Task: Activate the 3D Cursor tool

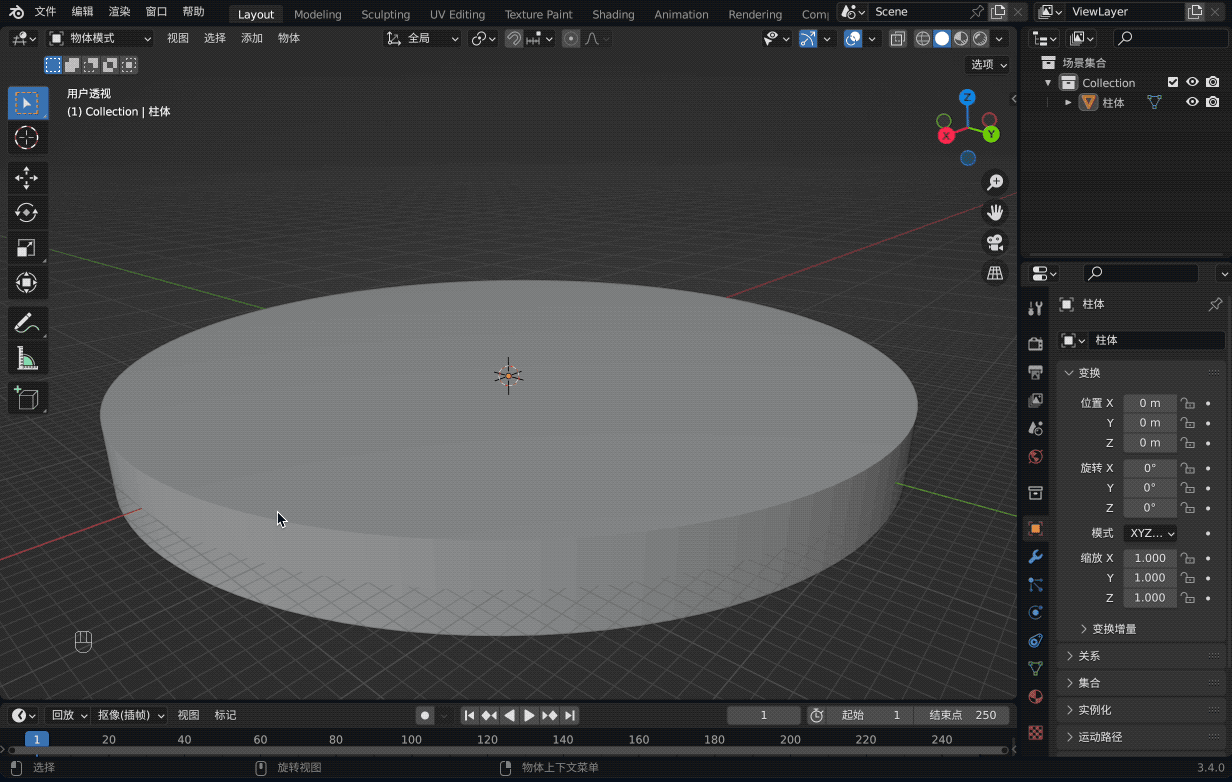Action: coord(27,138)
